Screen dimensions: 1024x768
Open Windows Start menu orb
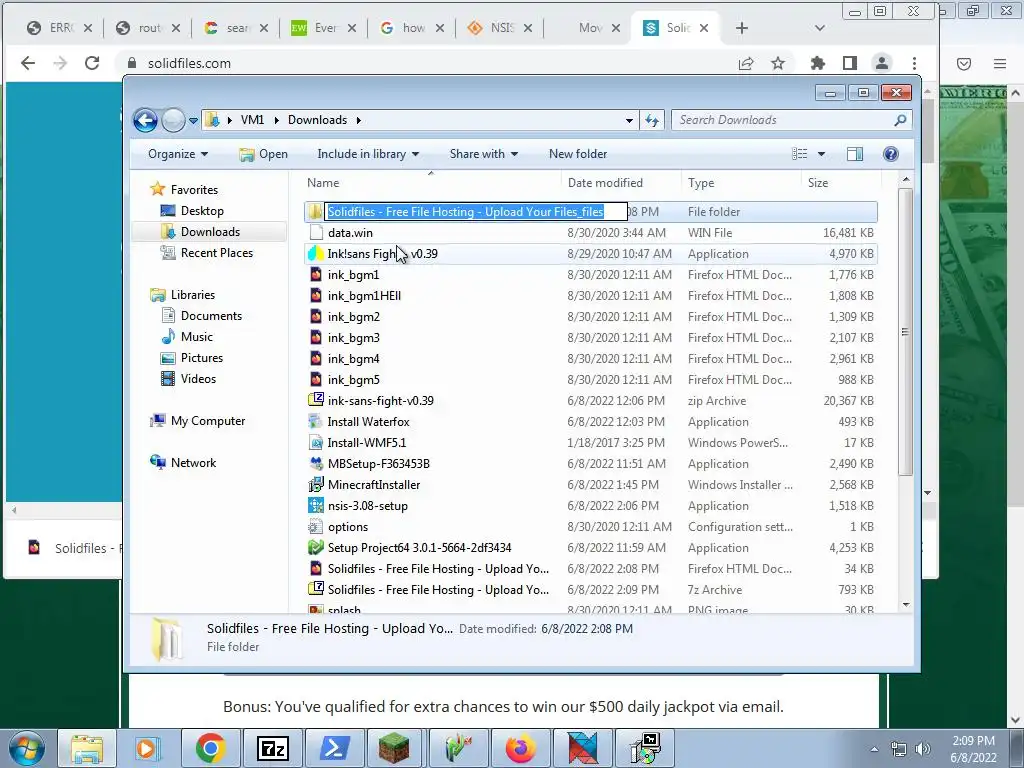pos(27,748)
